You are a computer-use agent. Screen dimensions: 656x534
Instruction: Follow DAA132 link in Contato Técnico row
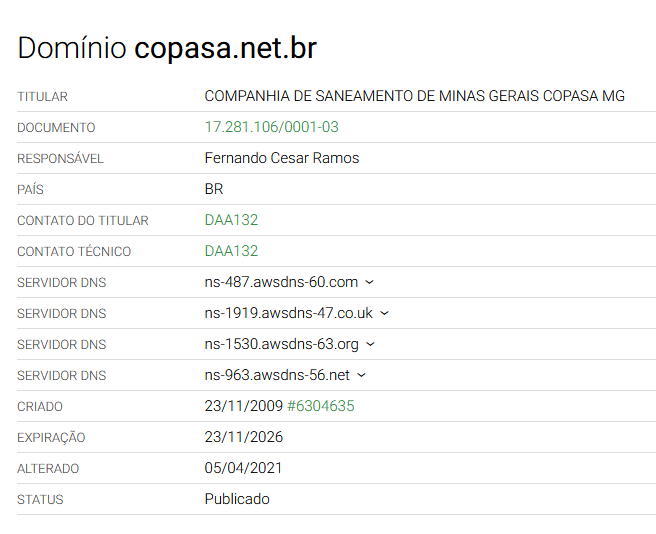tap(231, 251)
